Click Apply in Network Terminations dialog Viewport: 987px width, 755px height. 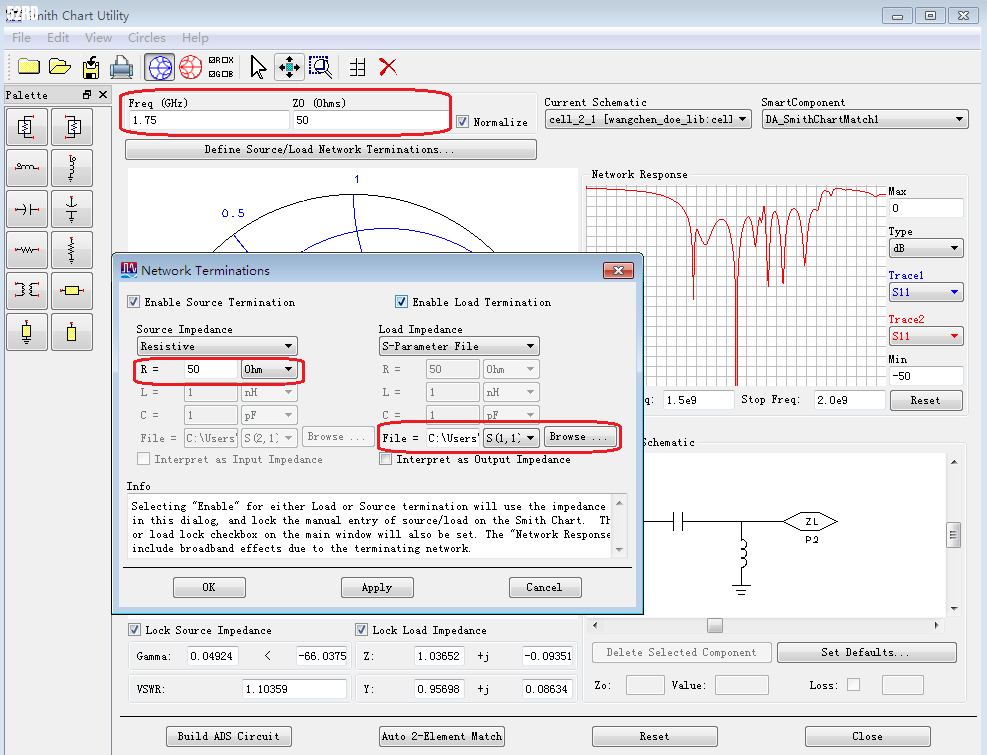coord(377,588)
